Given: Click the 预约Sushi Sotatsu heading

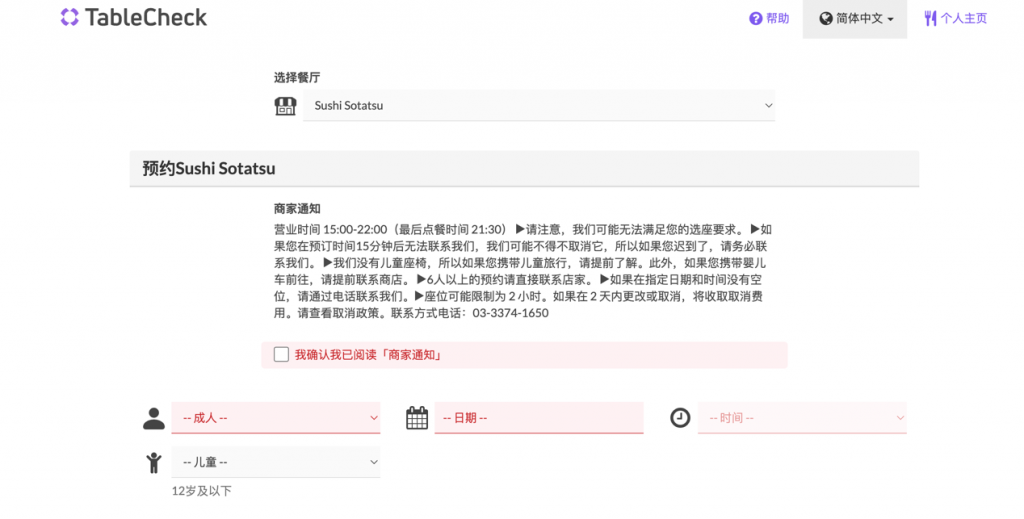Looking at the screenshot, I should point(209,168).
